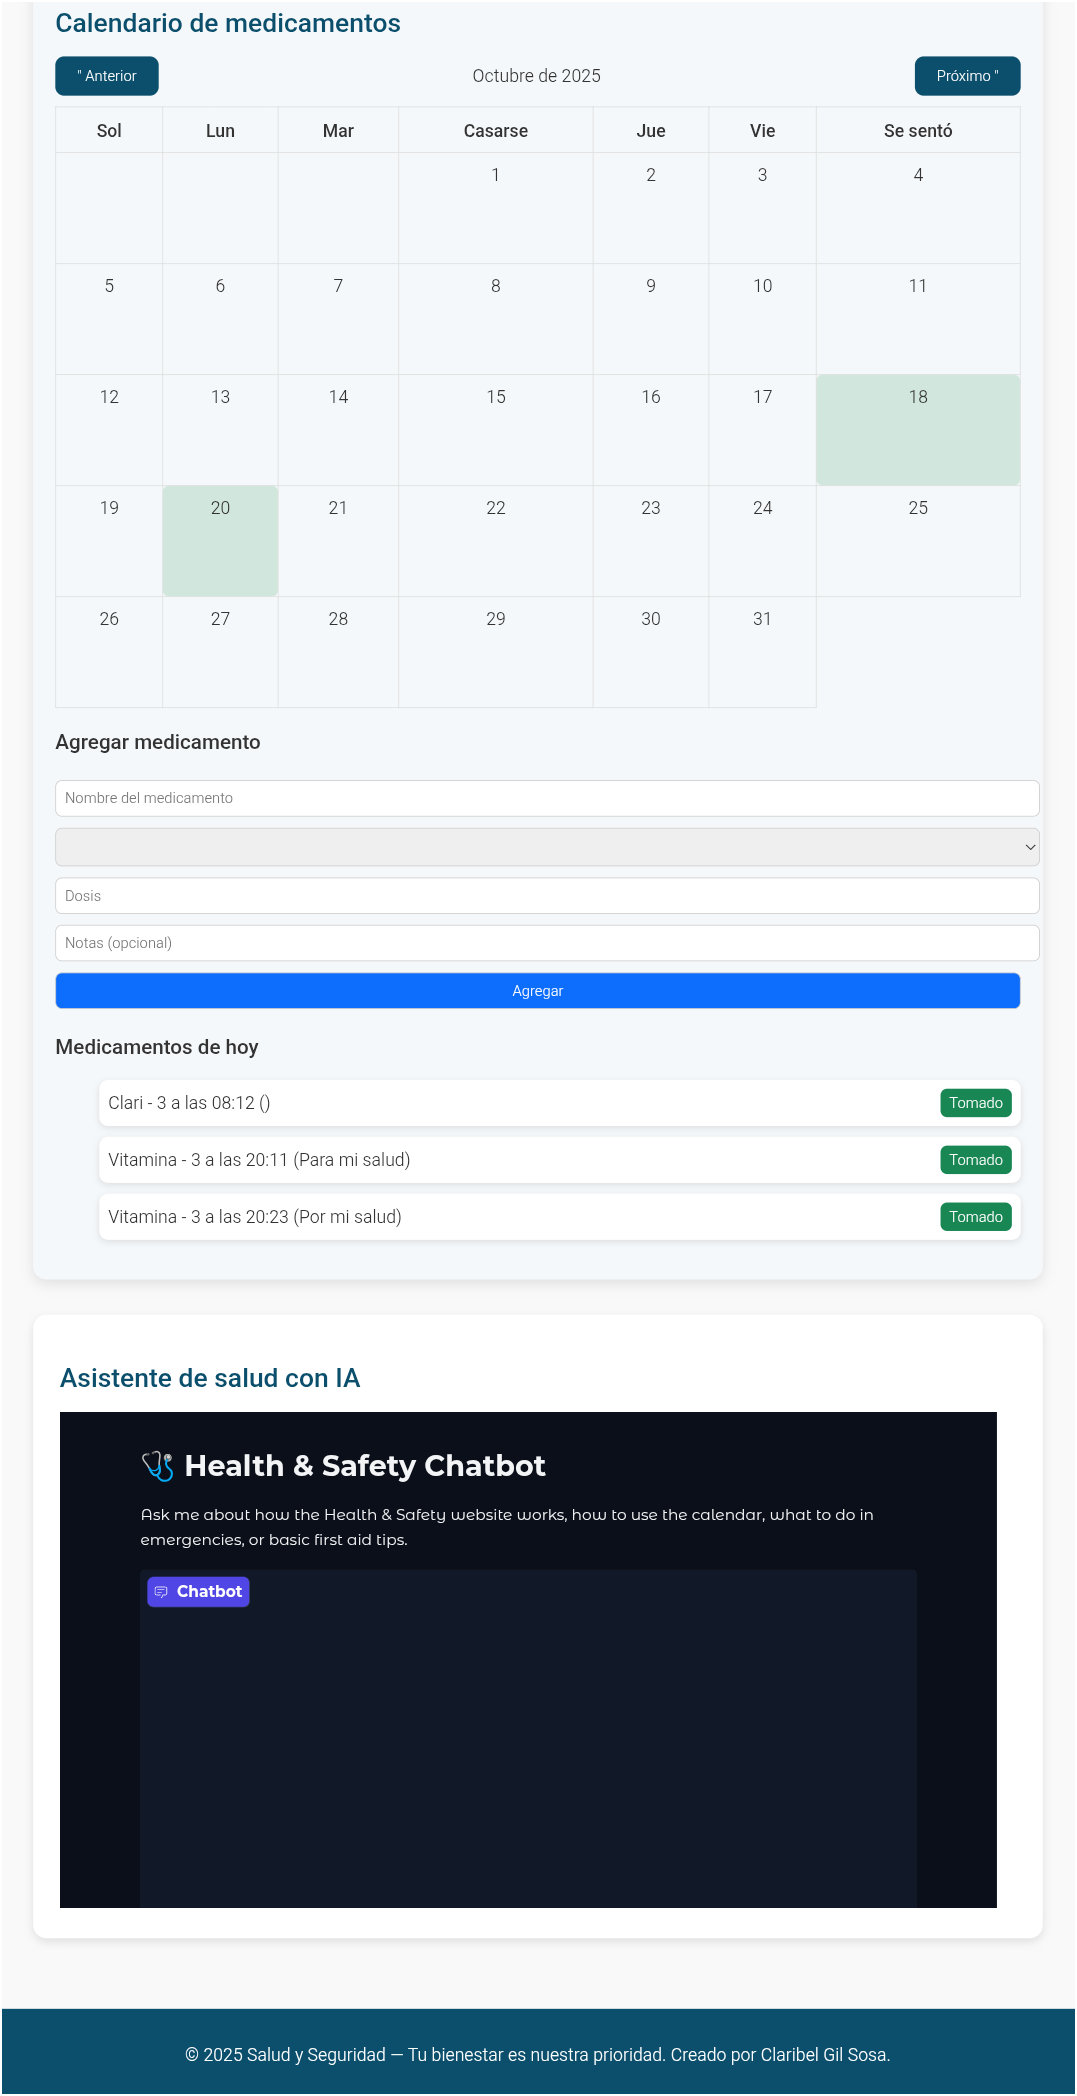Select day 28 in the calendar

click(338, 652)
